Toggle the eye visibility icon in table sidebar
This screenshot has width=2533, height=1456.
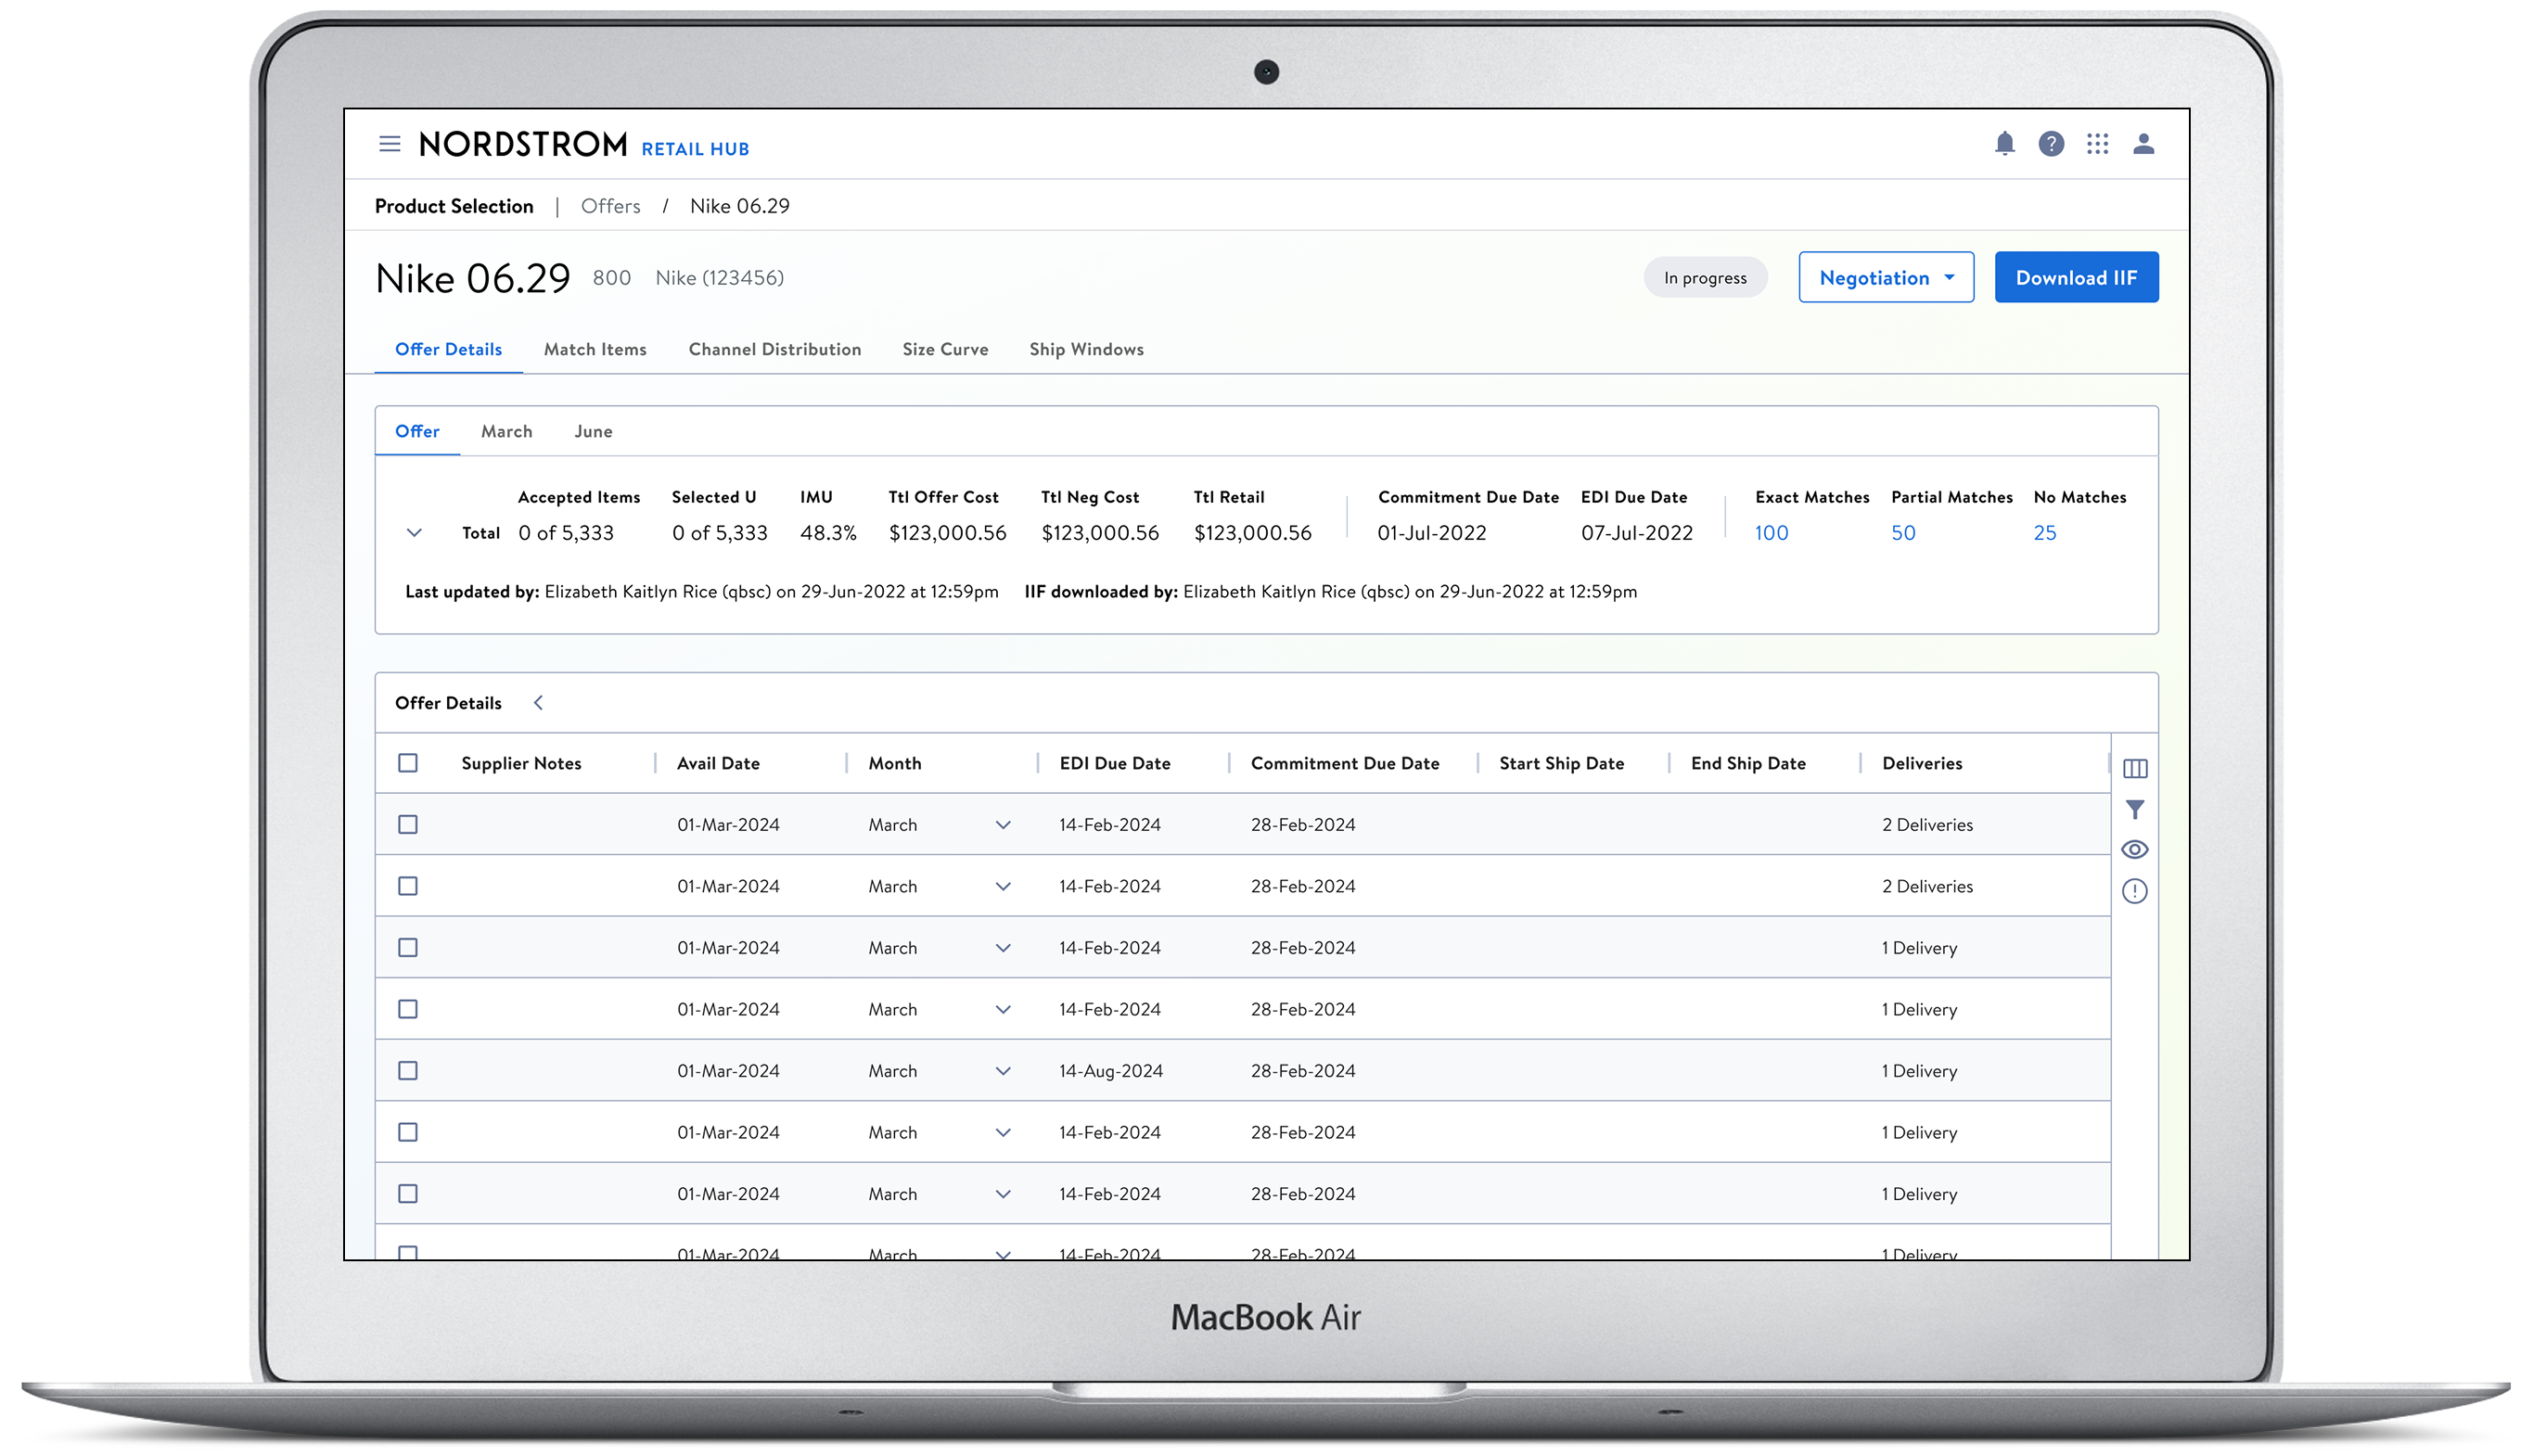pos(2135,850)
